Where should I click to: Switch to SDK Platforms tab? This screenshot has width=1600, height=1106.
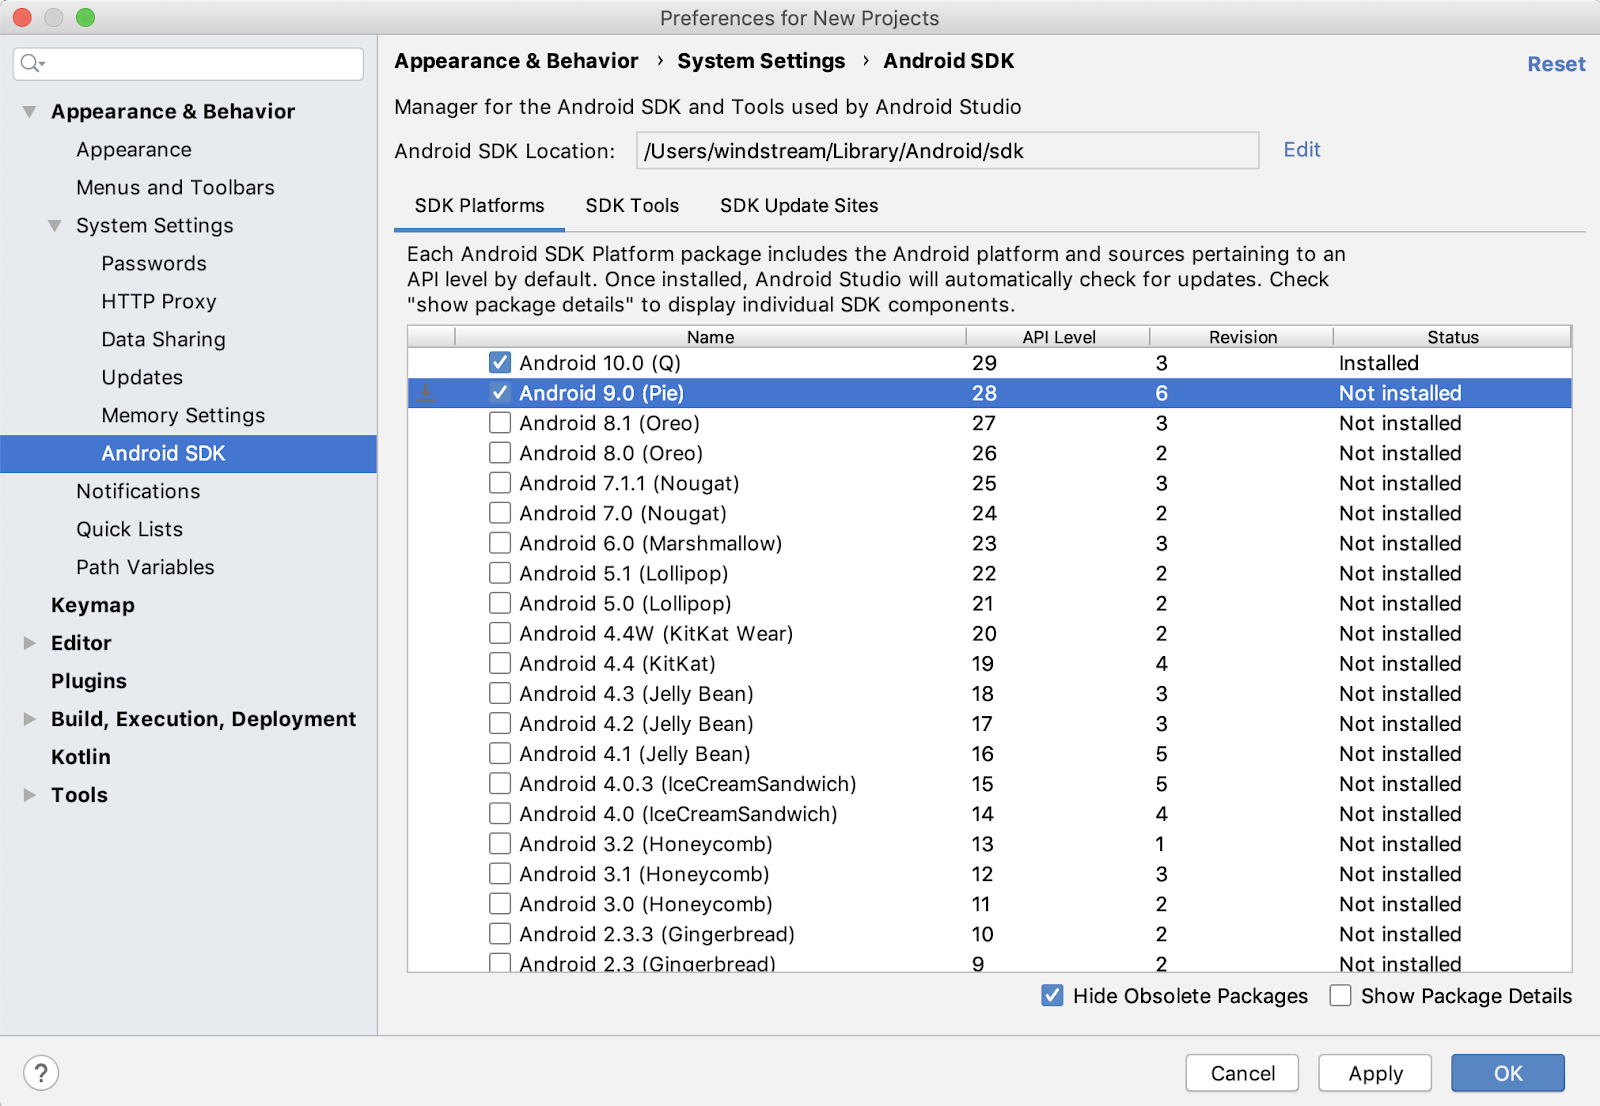pos(480,206)
